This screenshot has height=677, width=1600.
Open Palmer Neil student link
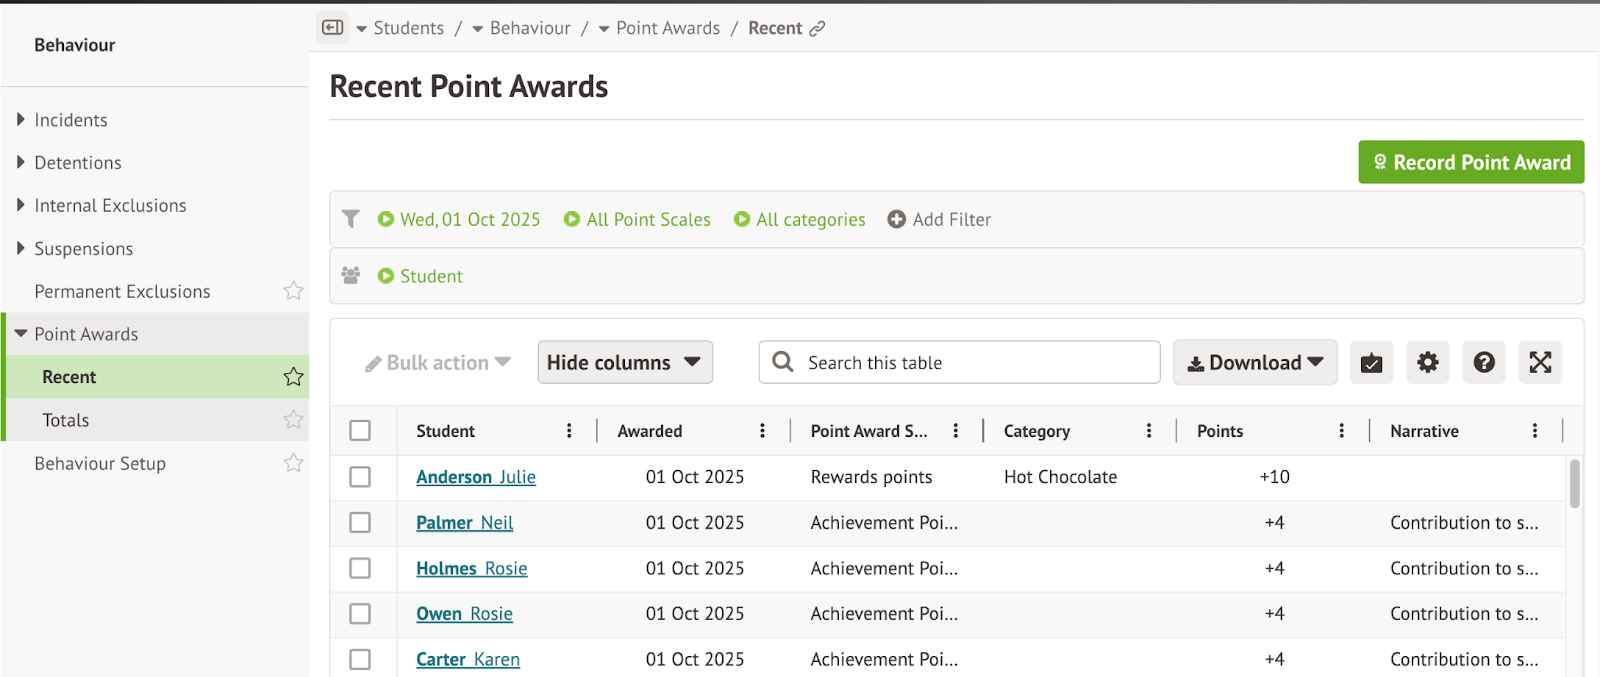(x=464, y=523)
